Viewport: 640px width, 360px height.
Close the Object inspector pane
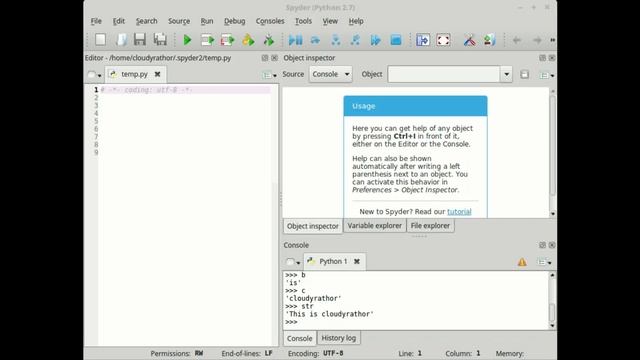552,58
